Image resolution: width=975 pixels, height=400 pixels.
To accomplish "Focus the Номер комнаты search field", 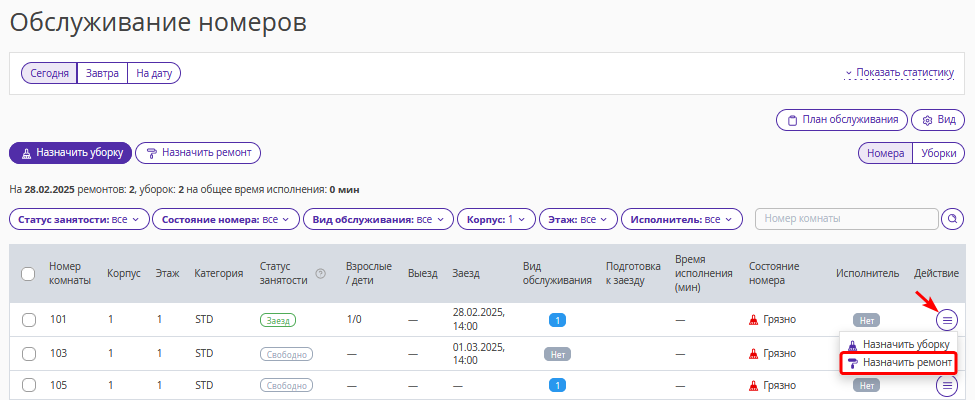I will 846,219.
